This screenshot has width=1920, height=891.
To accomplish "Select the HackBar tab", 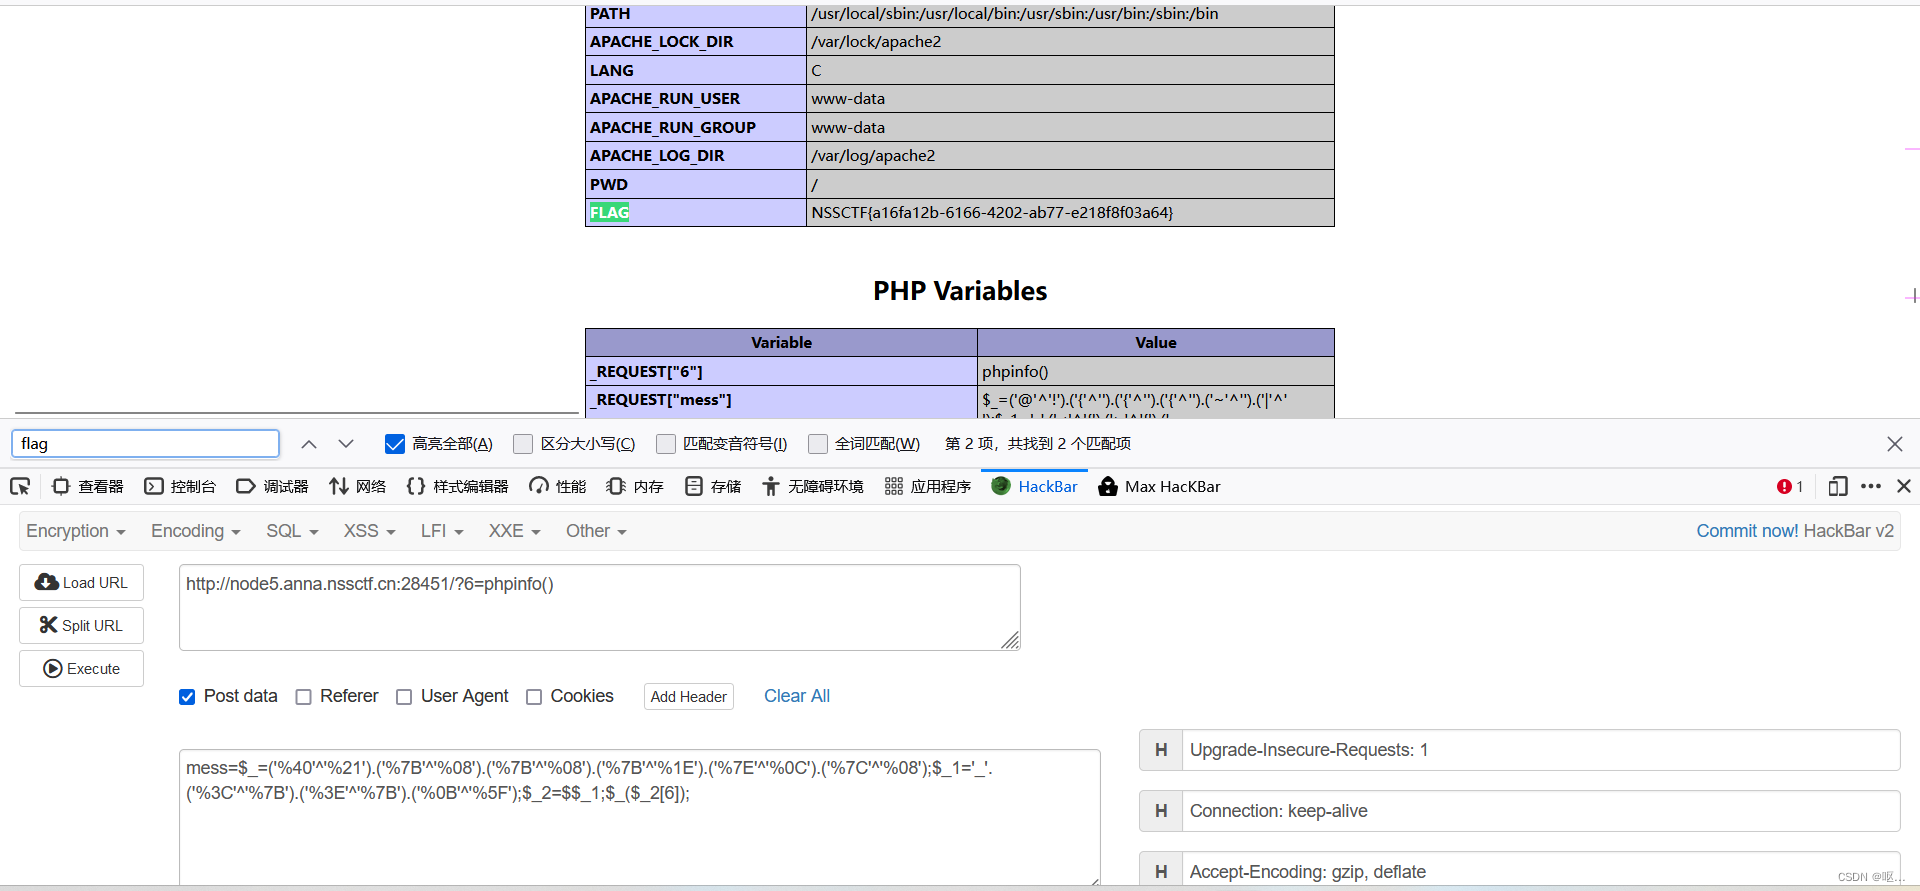I will (x=1034, y=486).
